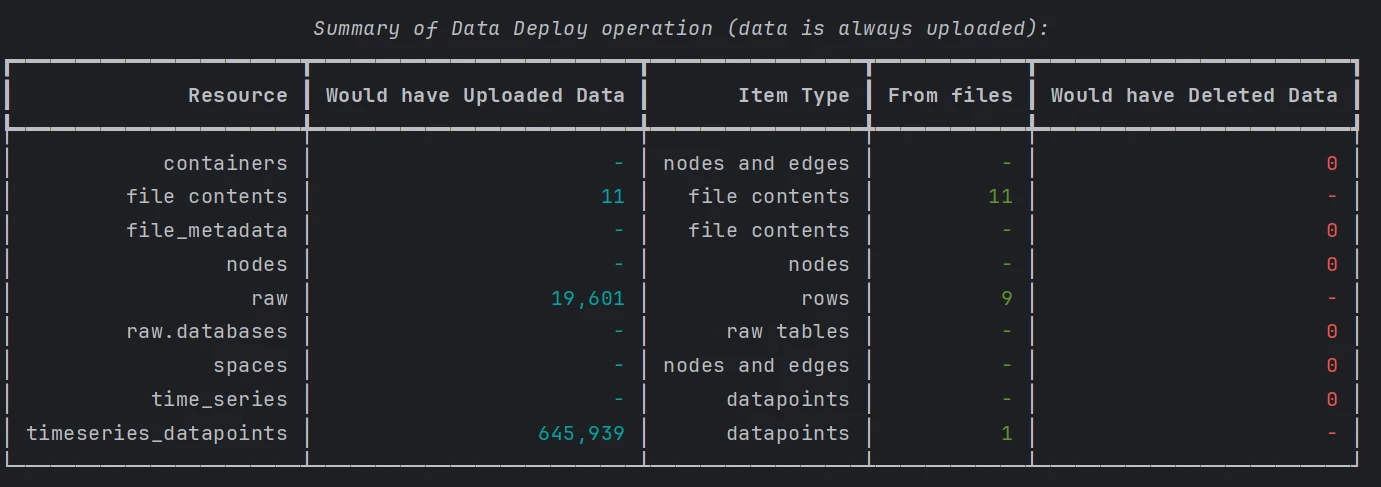Click the teal 11 uploaded data value

pyautogui.click(x=612, y=197)
